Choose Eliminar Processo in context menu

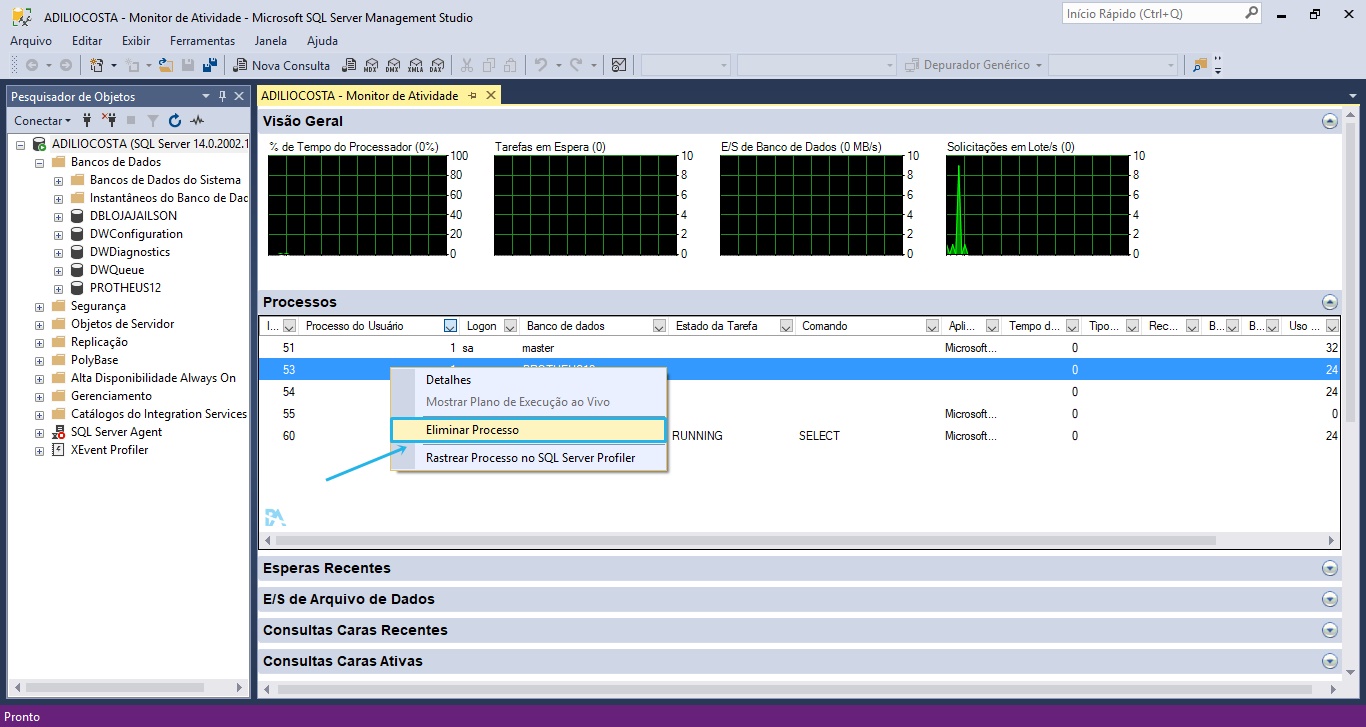[528, 430]
